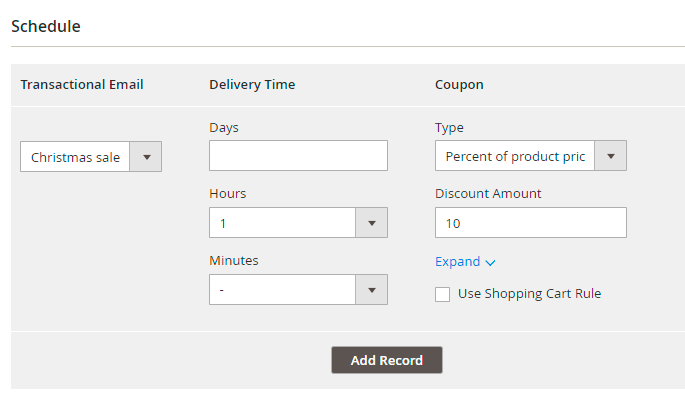The height and width of the screenshot is (401, 685).
Task: Click the Hours dropdown arrow button
Action: point(371,223)
